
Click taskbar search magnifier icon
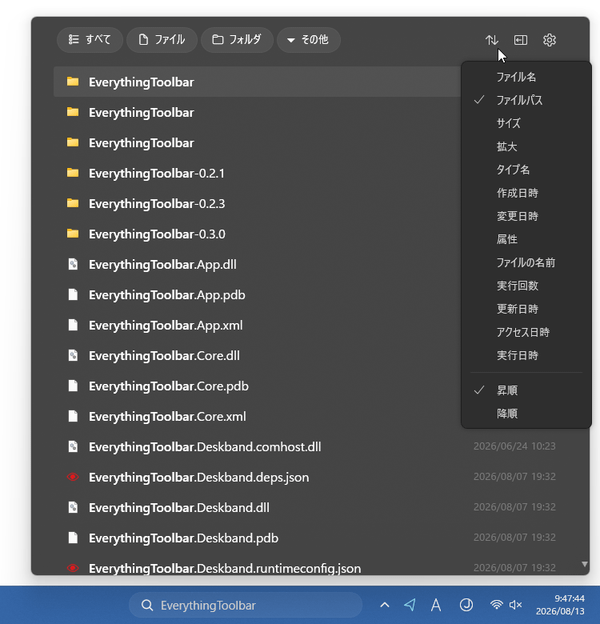click(x=147, y=605)
